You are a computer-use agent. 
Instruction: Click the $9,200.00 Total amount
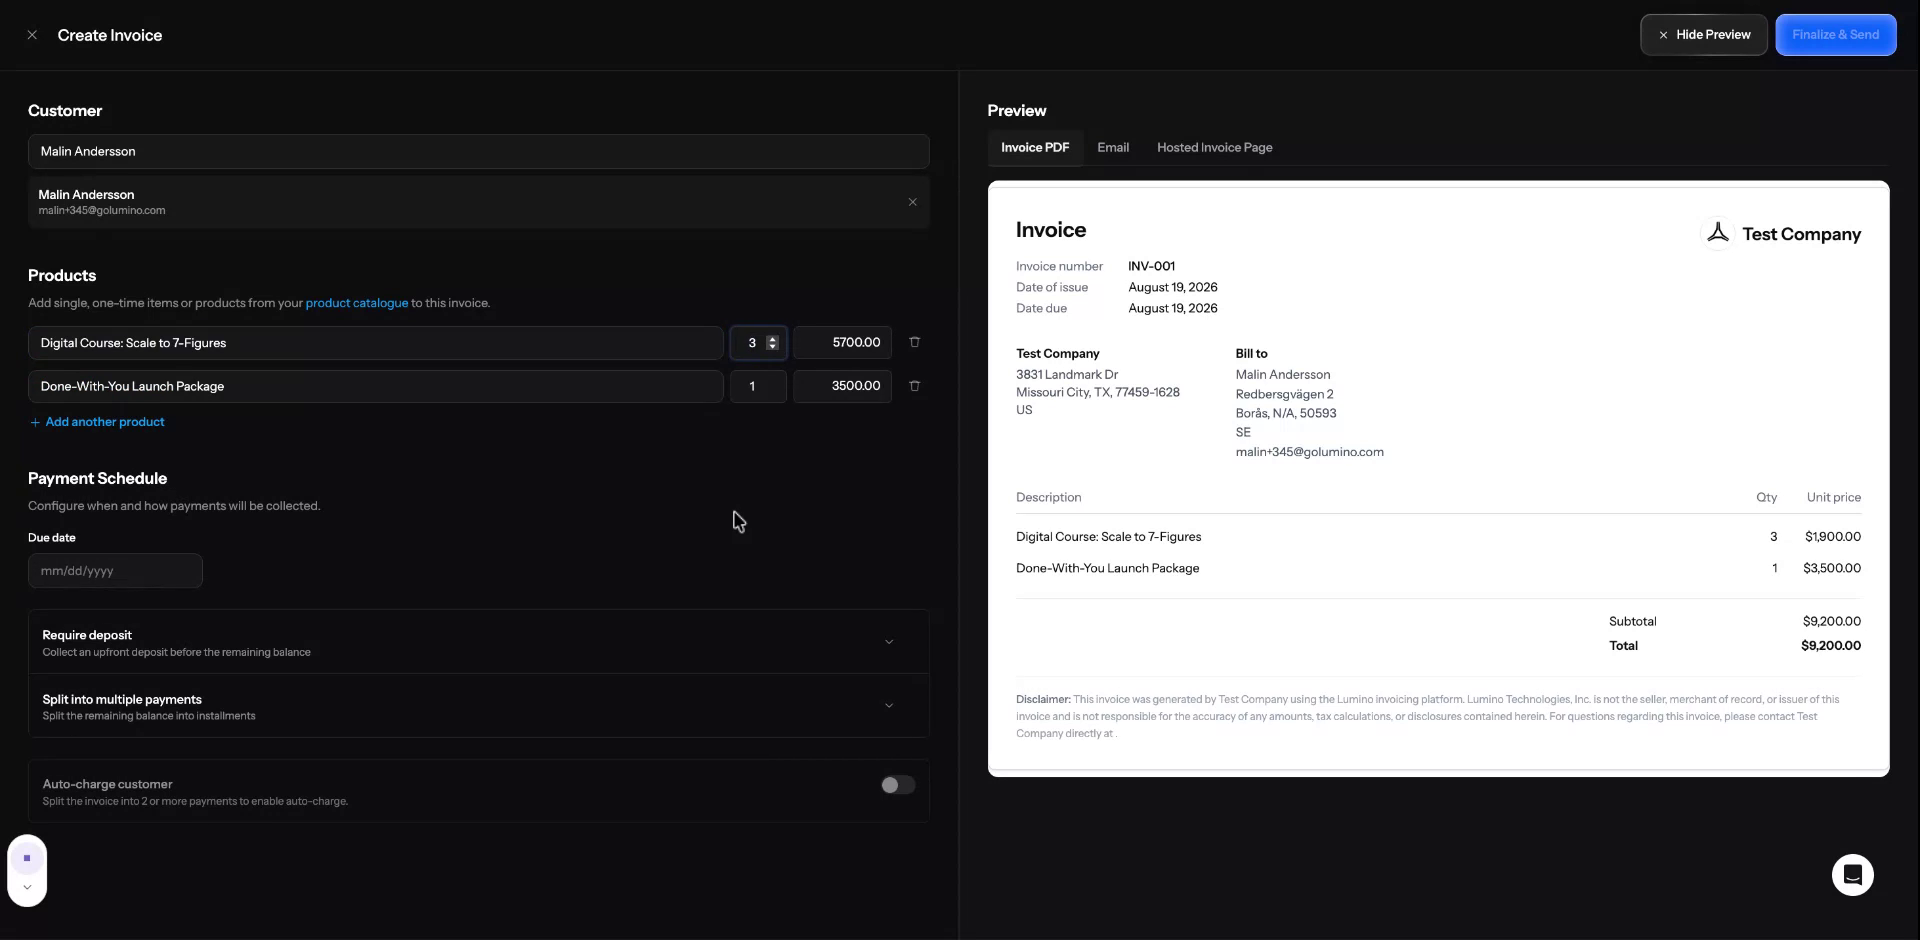[x=1830, y=646]
